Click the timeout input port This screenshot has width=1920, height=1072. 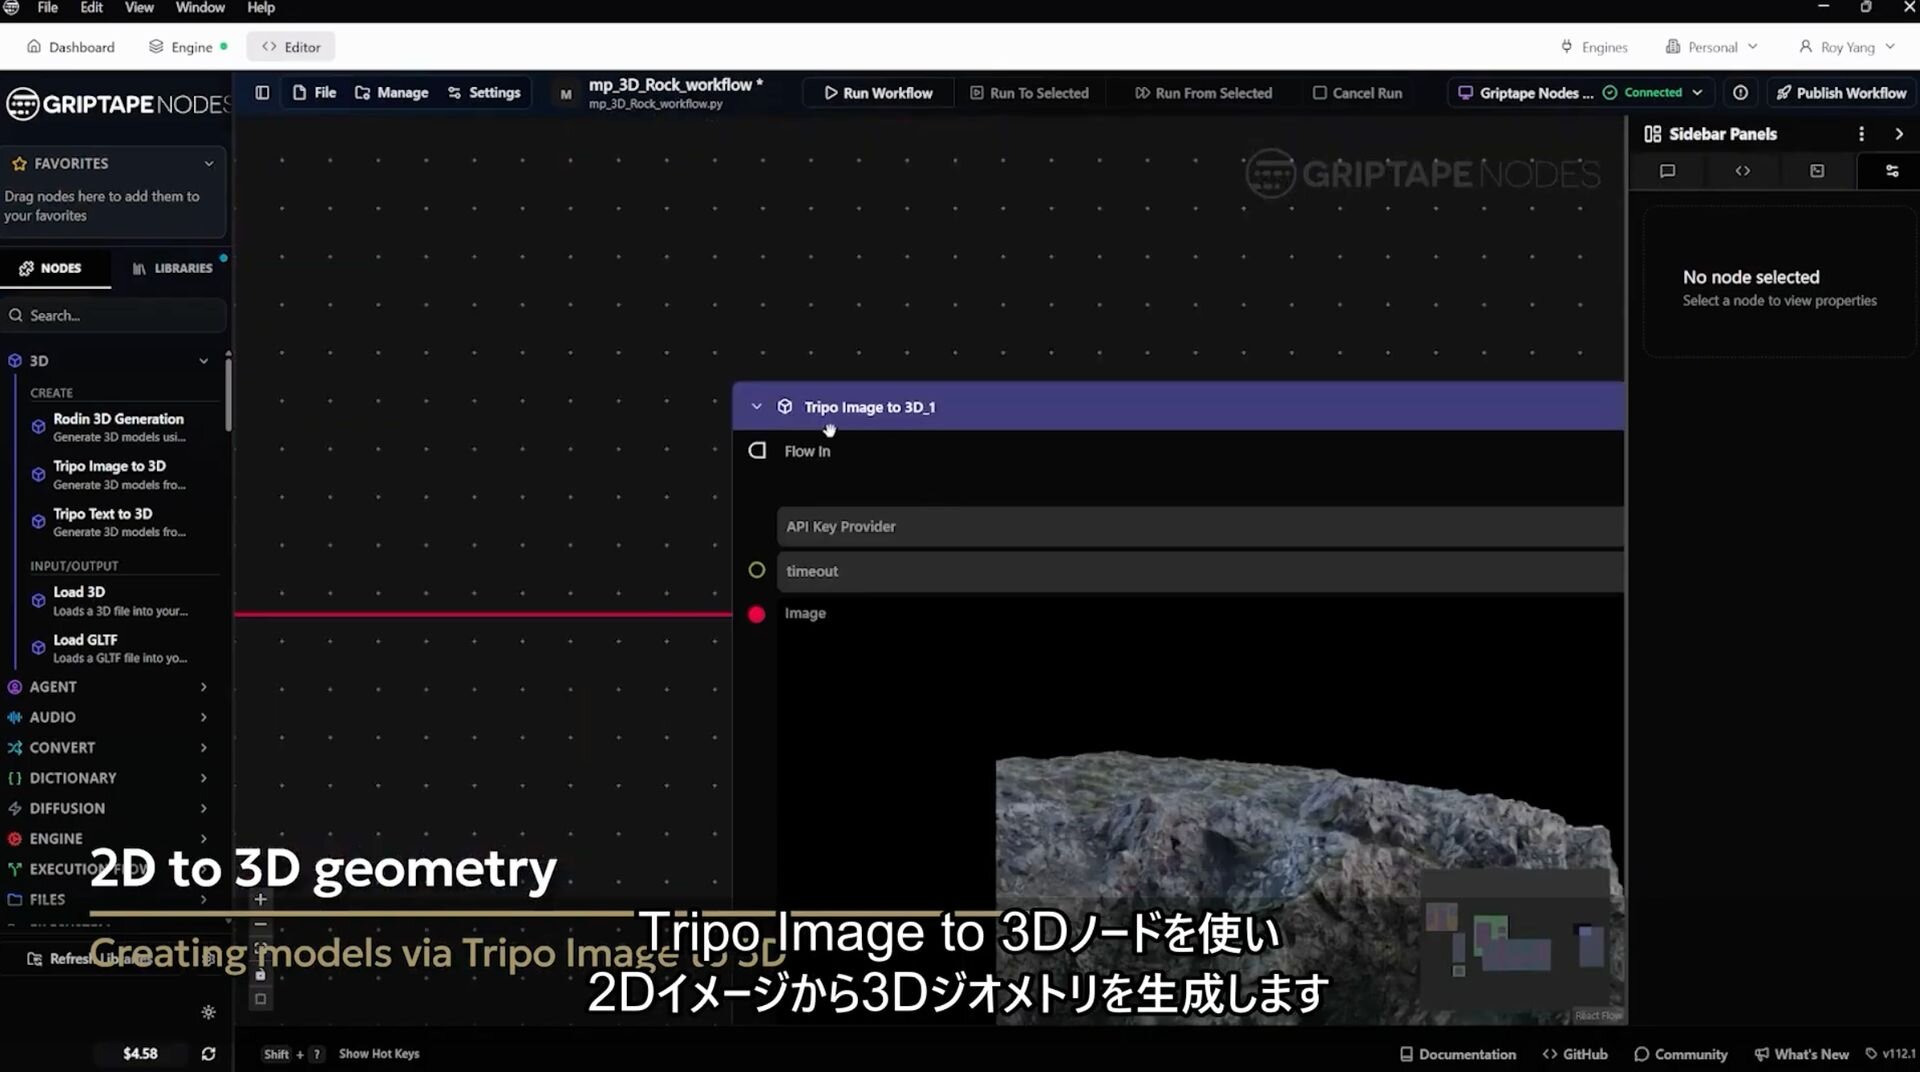click(757, 570)
